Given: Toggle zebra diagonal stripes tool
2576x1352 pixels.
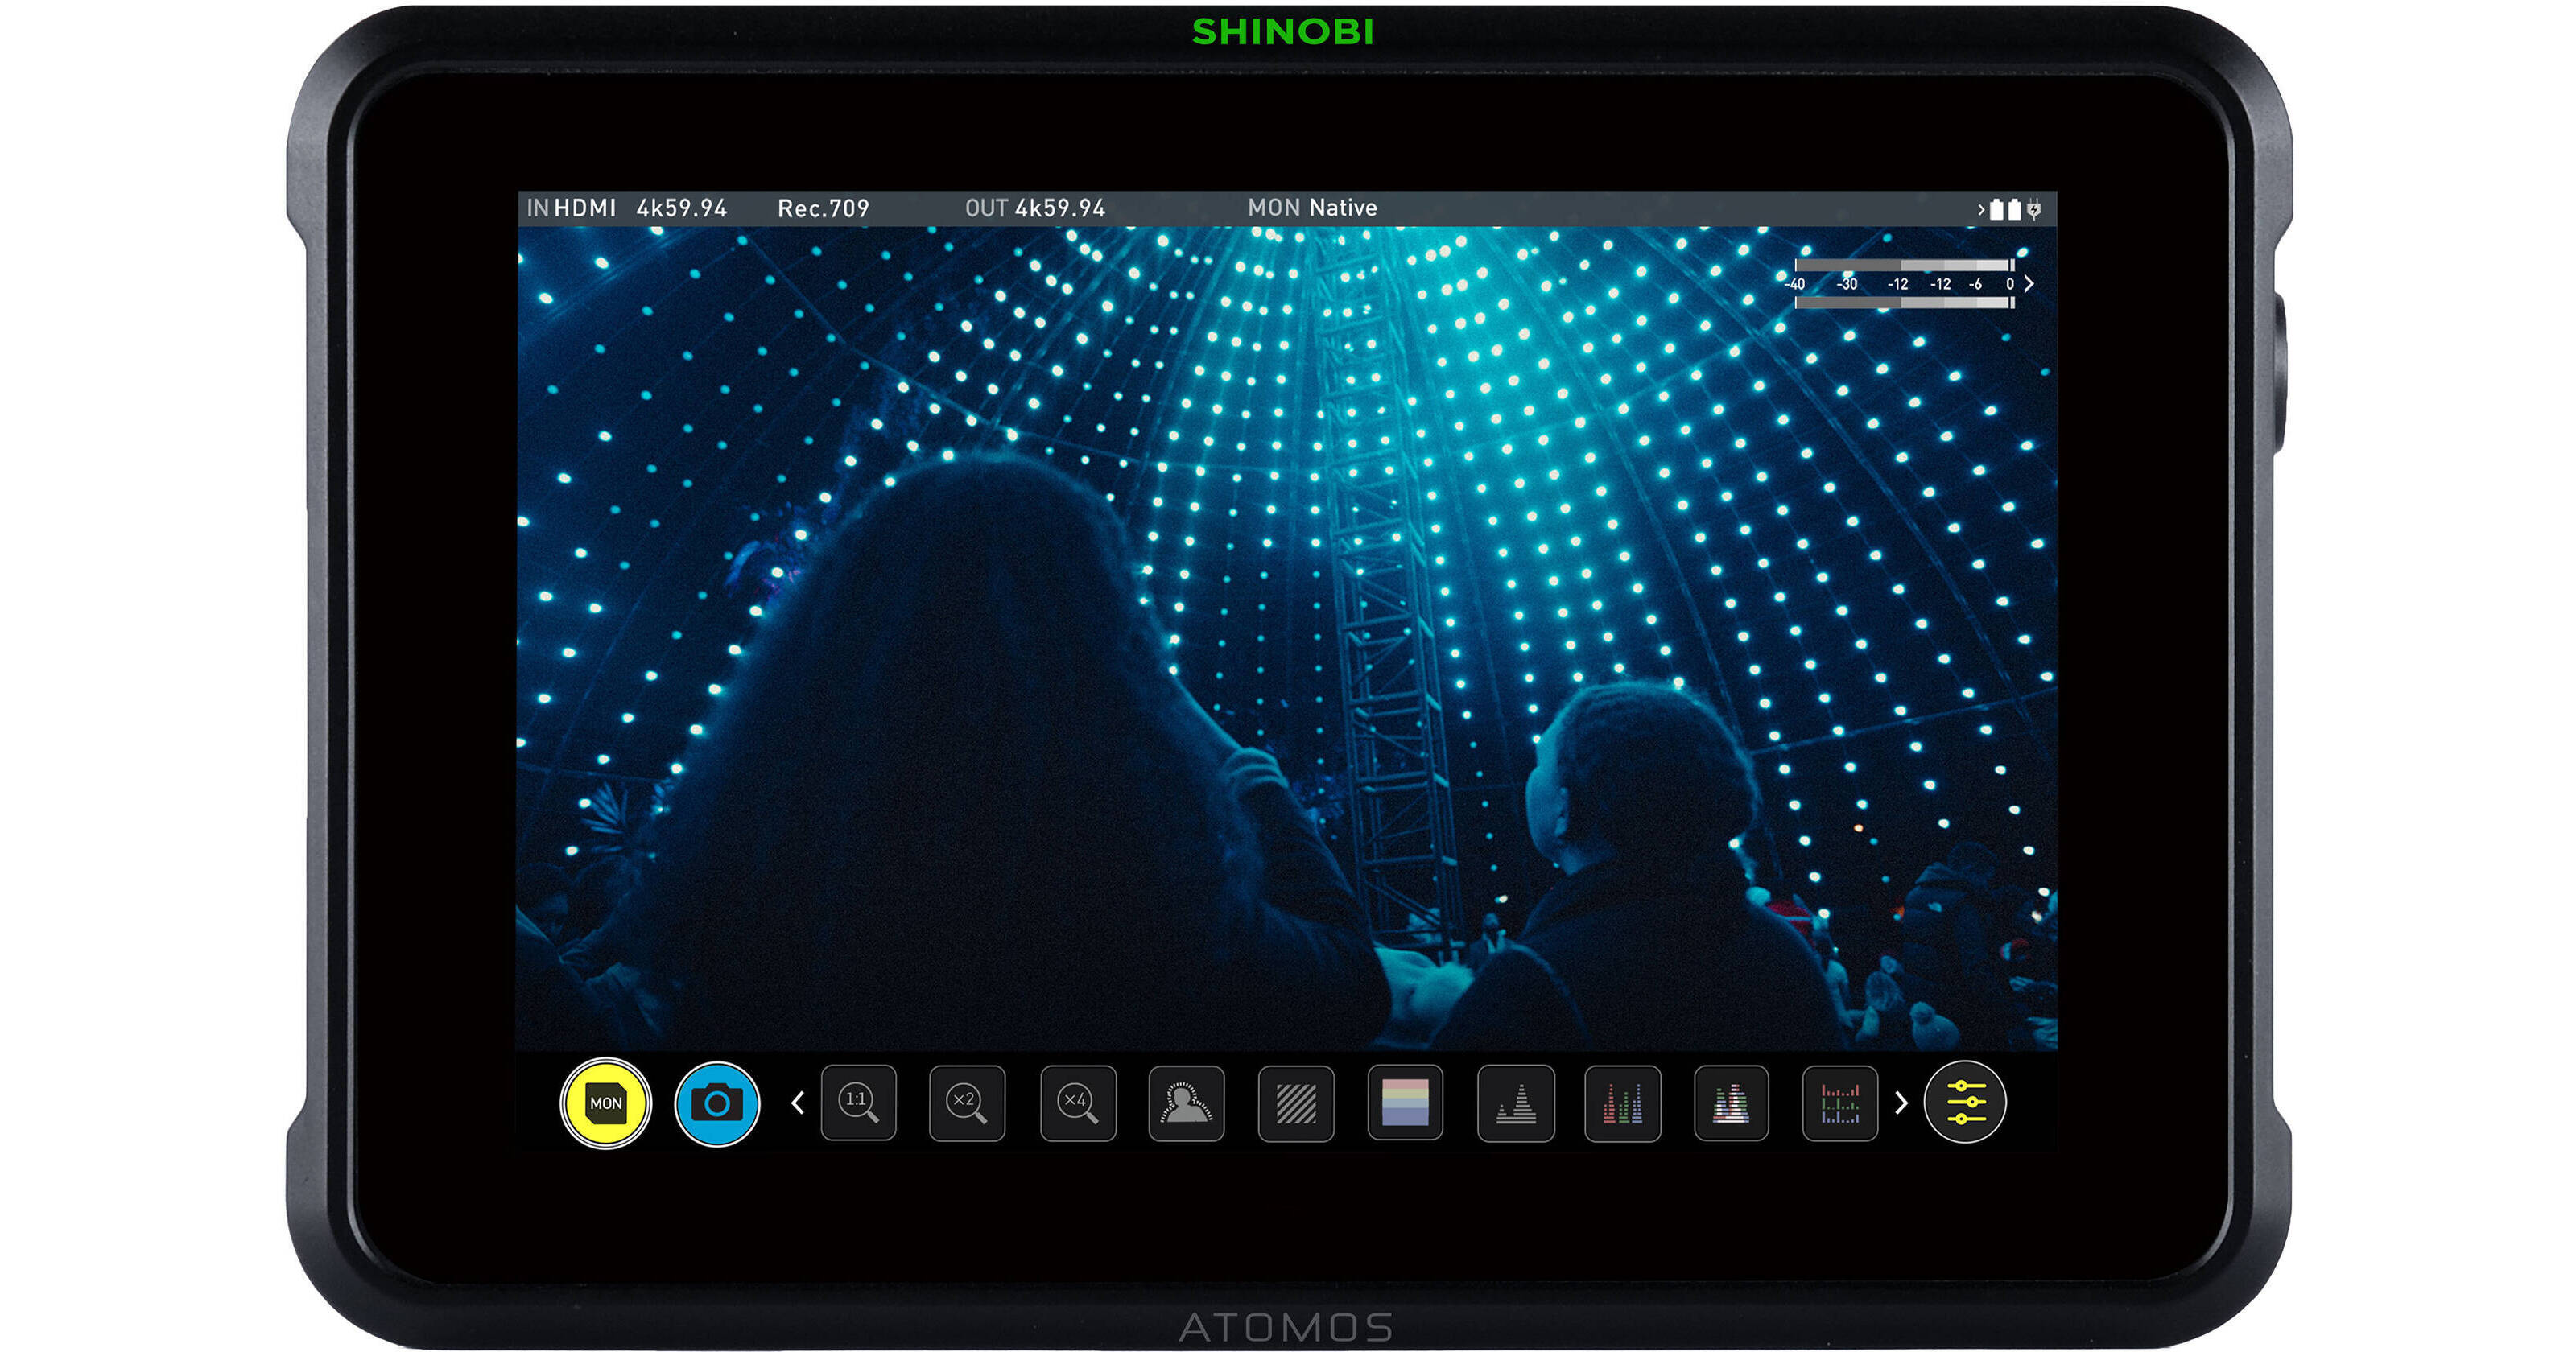Looking at the screenshot, I should 1296,1103.
